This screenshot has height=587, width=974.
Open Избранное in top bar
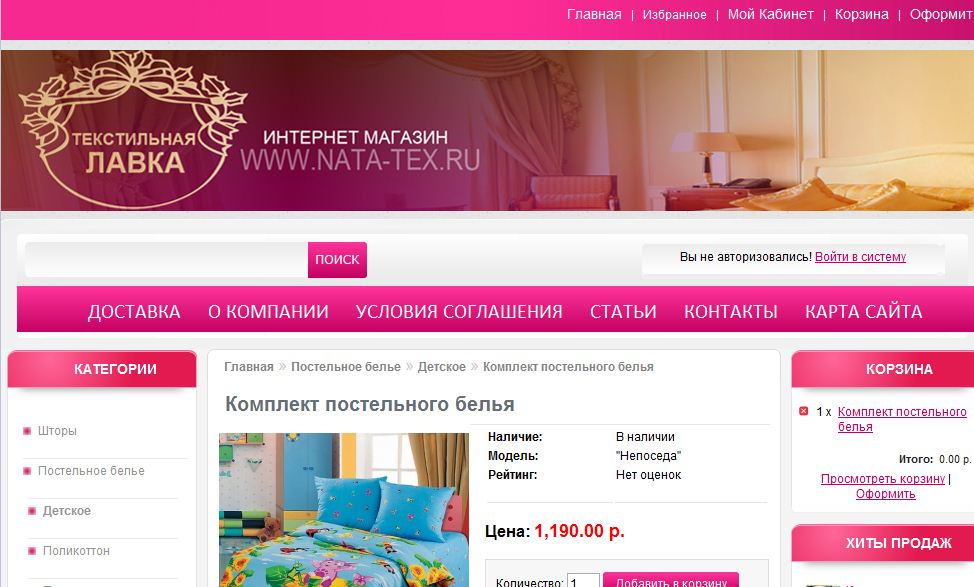pyautogui.click(x=675, y=15)
